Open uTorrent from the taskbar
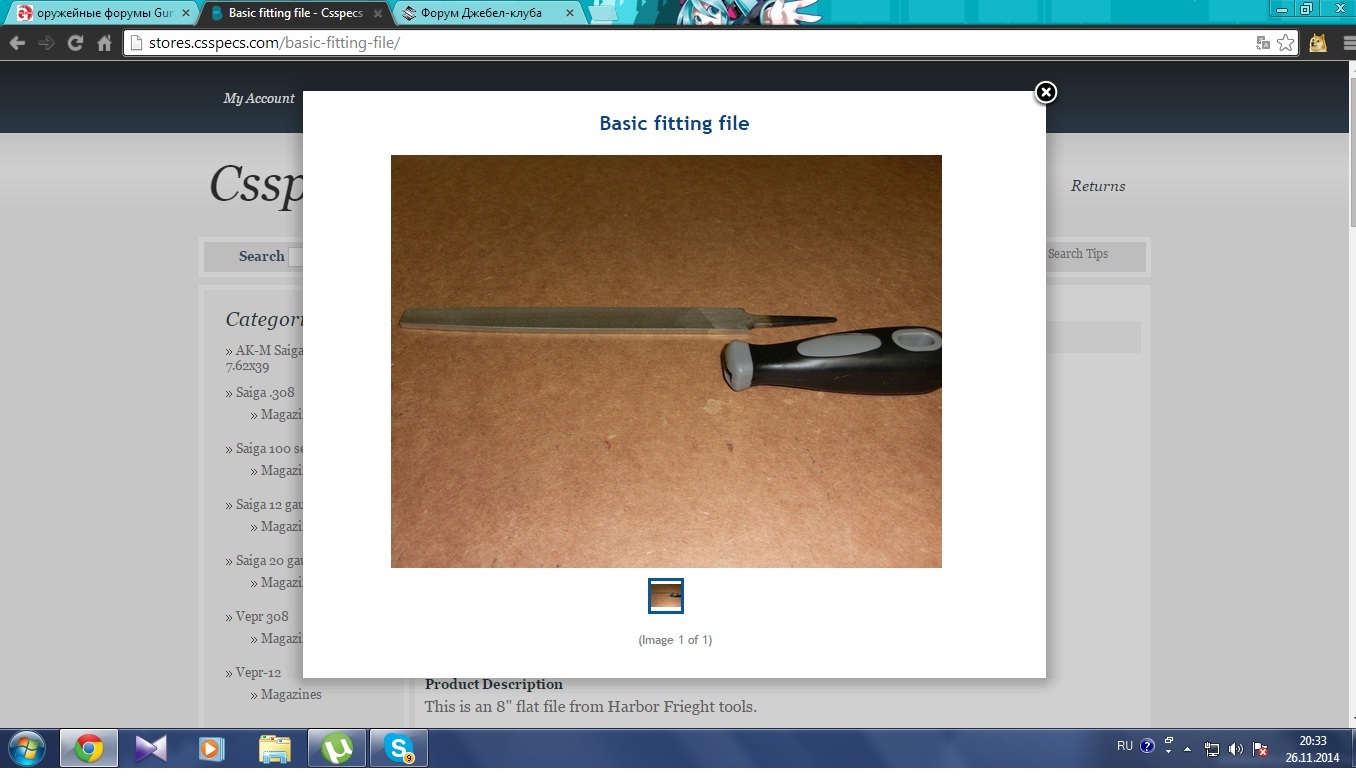The height and width of the screenshot is (776, 1356). pyautogui.click(x=336, y=748)
